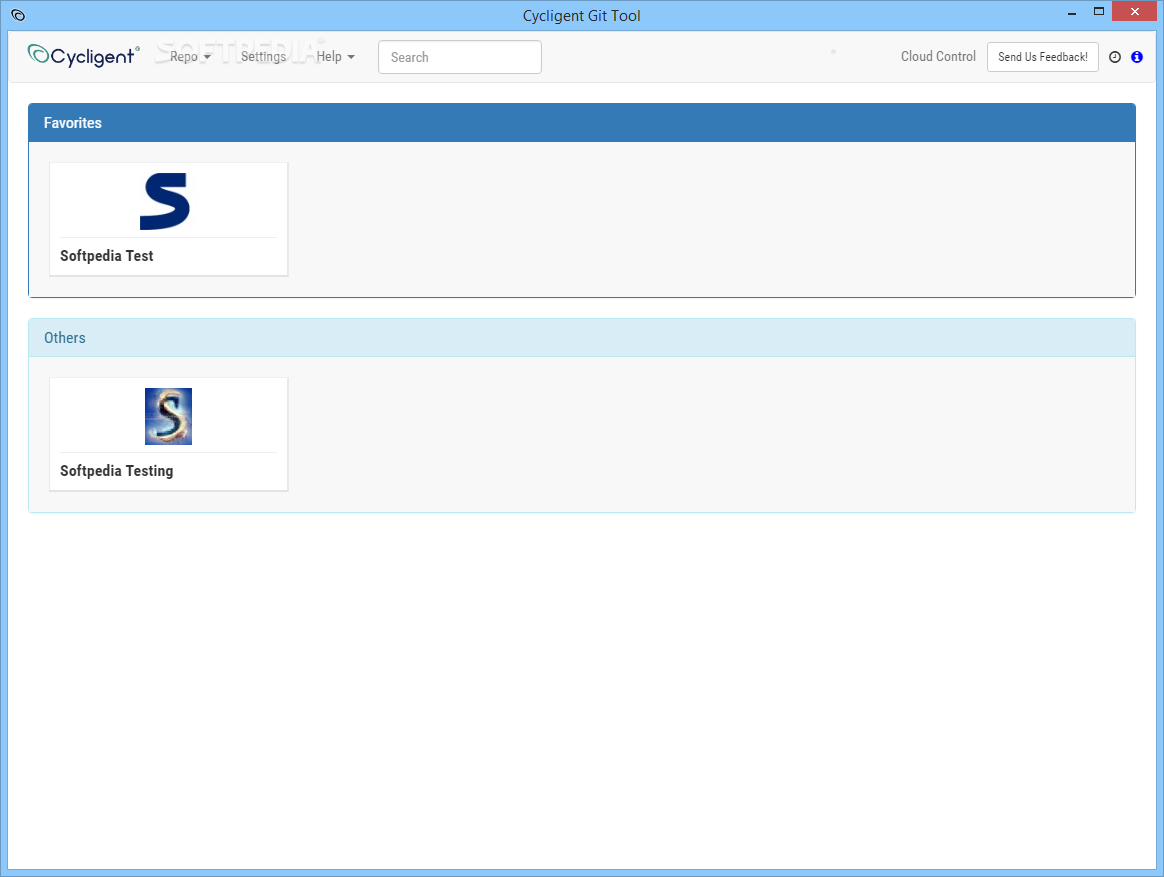Select the Softpedia Testing label

[x=117, y=471]
